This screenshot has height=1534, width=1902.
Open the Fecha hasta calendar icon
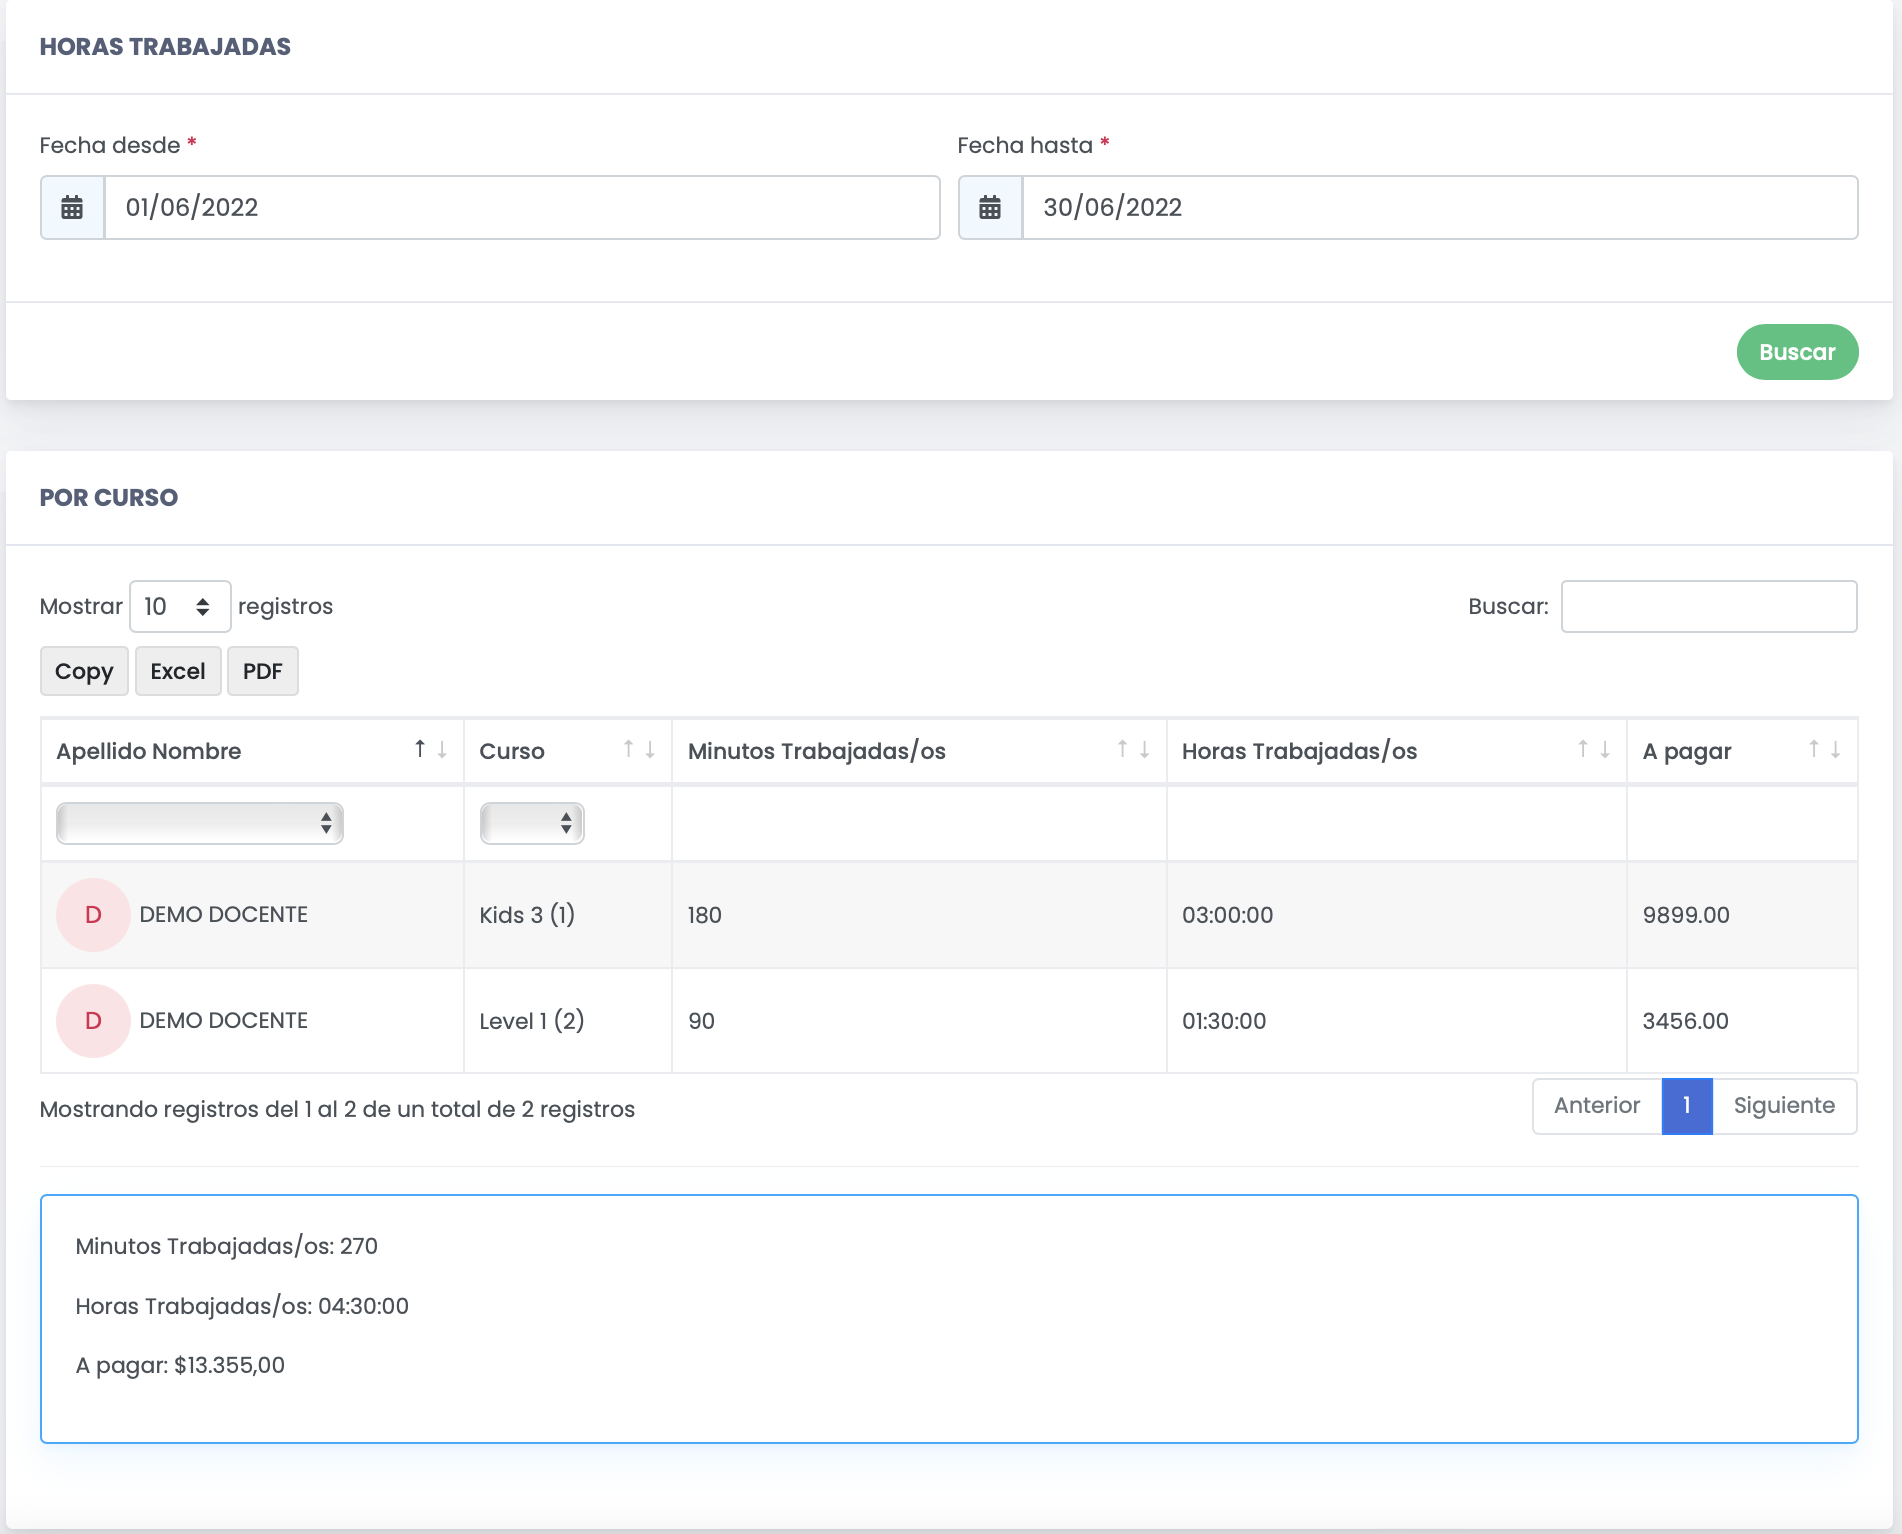click(x=990, y=208)
